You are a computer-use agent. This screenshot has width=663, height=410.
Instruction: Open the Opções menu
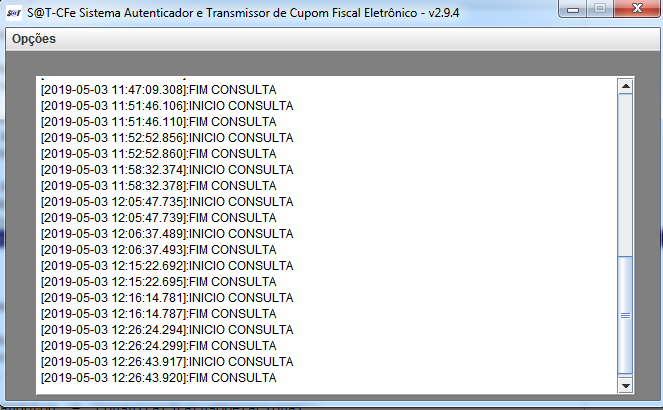coord(34,39)
